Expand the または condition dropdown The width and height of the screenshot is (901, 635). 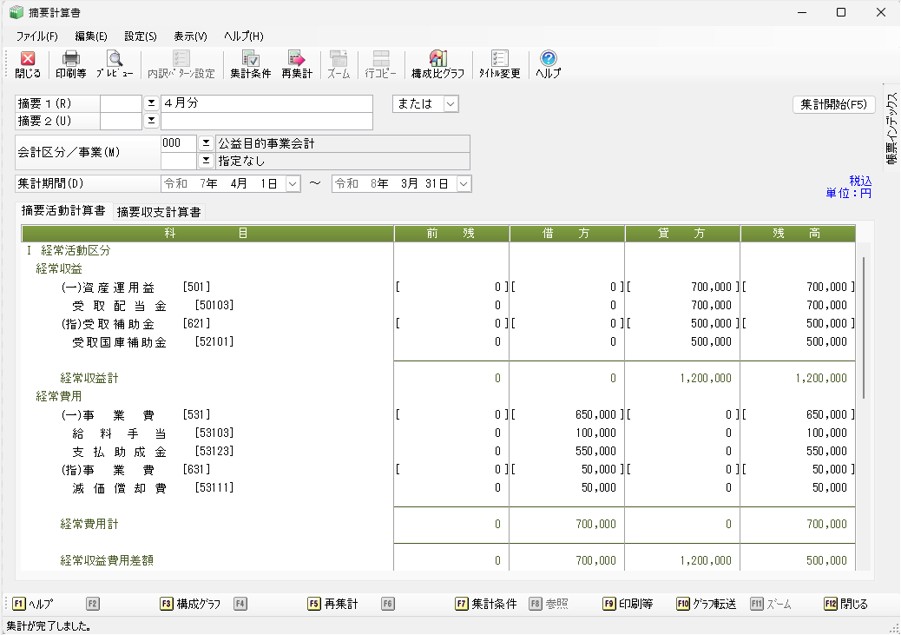click(x=450, y=104)
